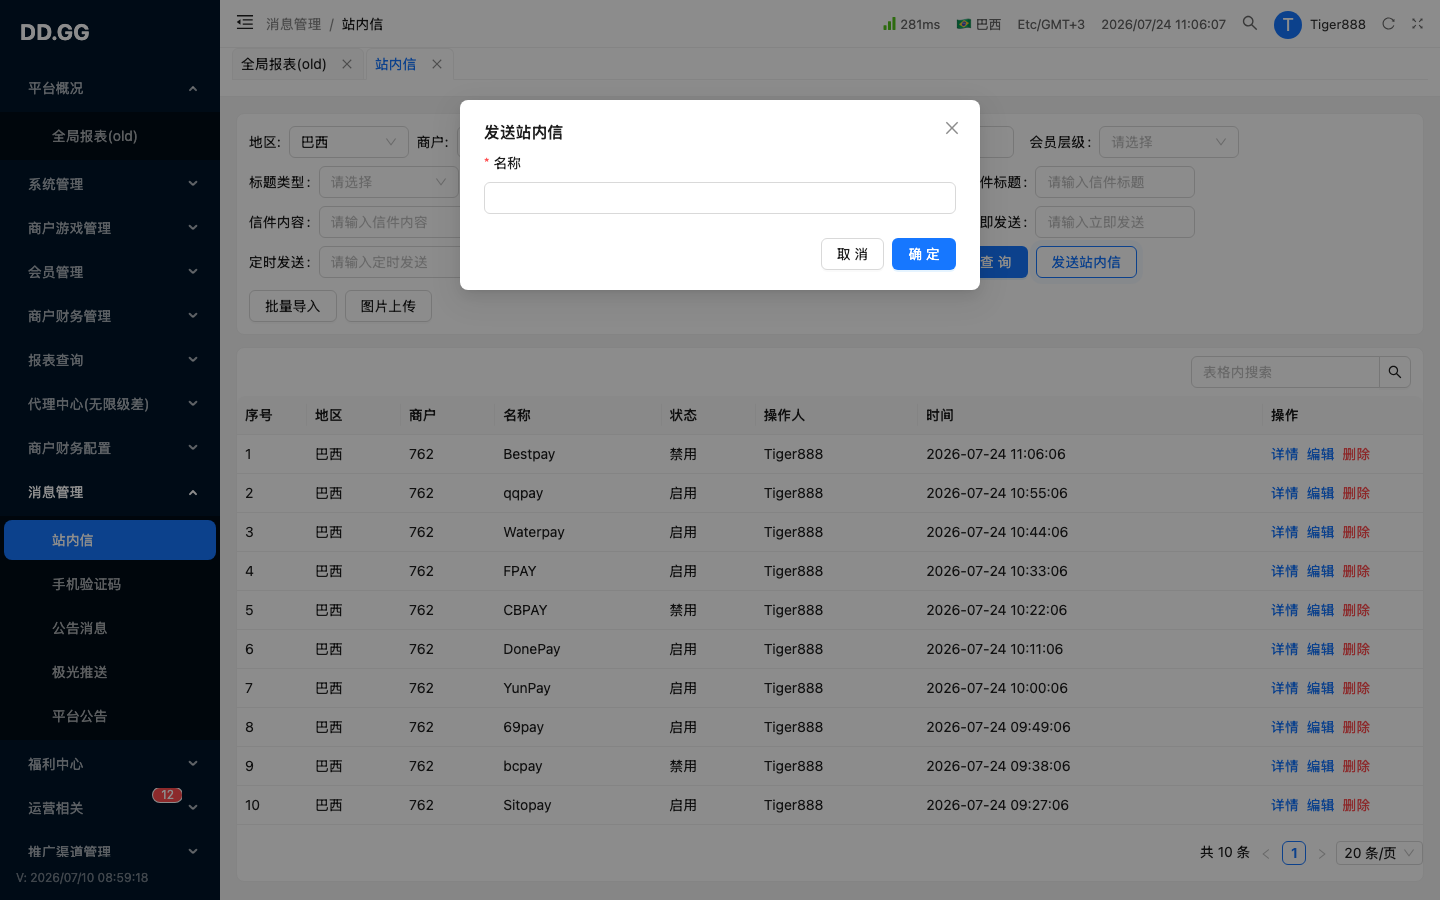1440x900 pixels.
Task: Select 全局报表(old) in the sidebar
Action: point(110,136)
